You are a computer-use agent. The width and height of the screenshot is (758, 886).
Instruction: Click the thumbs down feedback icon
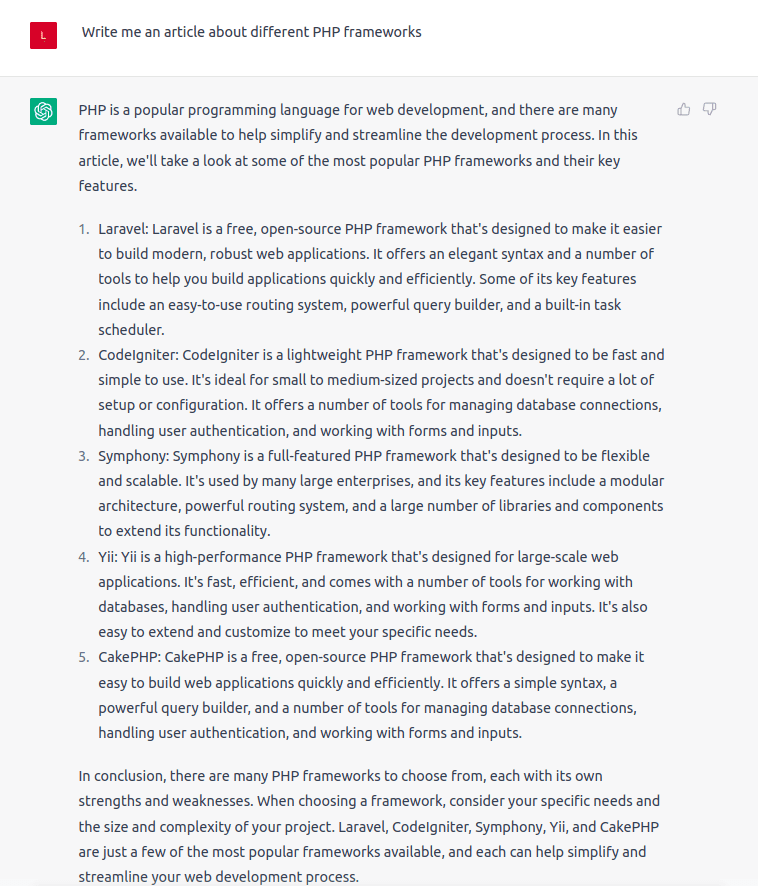[x=710, y=109]
